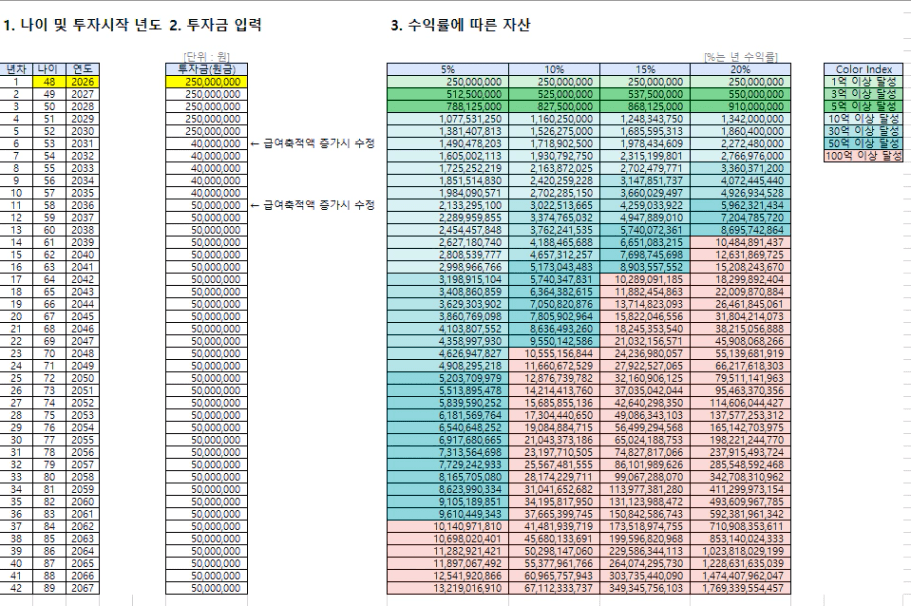Select the yellow starting age cell 48
Viewport: 911px width, 606px height.
pos(49,82)
